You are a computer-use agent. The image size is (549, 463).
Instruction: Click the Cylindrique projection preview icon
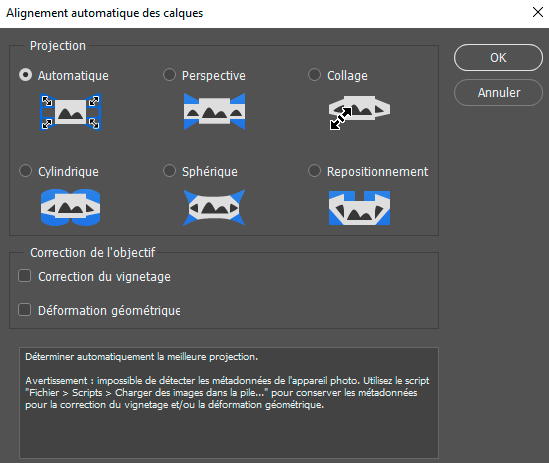[x=71, y=207]
